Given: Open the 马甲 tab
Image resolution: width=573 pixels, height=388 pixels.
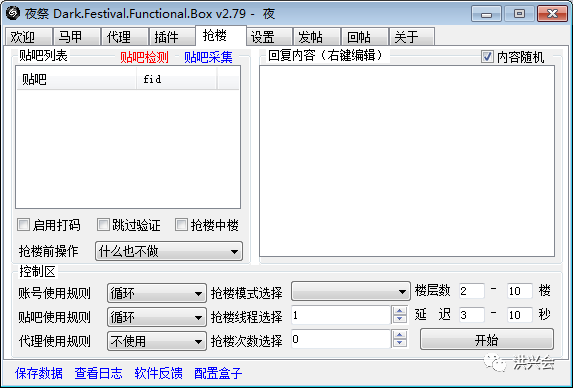Looking at the screenshot, I should pyautogui.click(x=77, y=37).
